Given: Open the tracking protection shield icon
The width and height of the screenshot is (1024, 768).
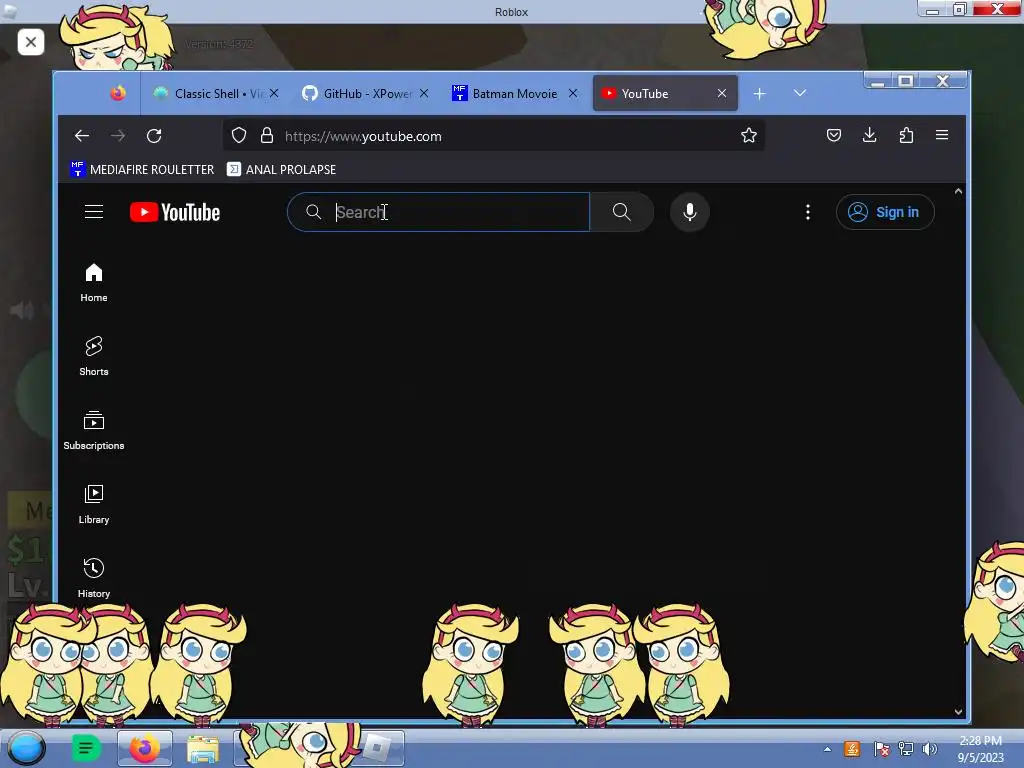Looking at the screenshot, I should tap(239, 136).
